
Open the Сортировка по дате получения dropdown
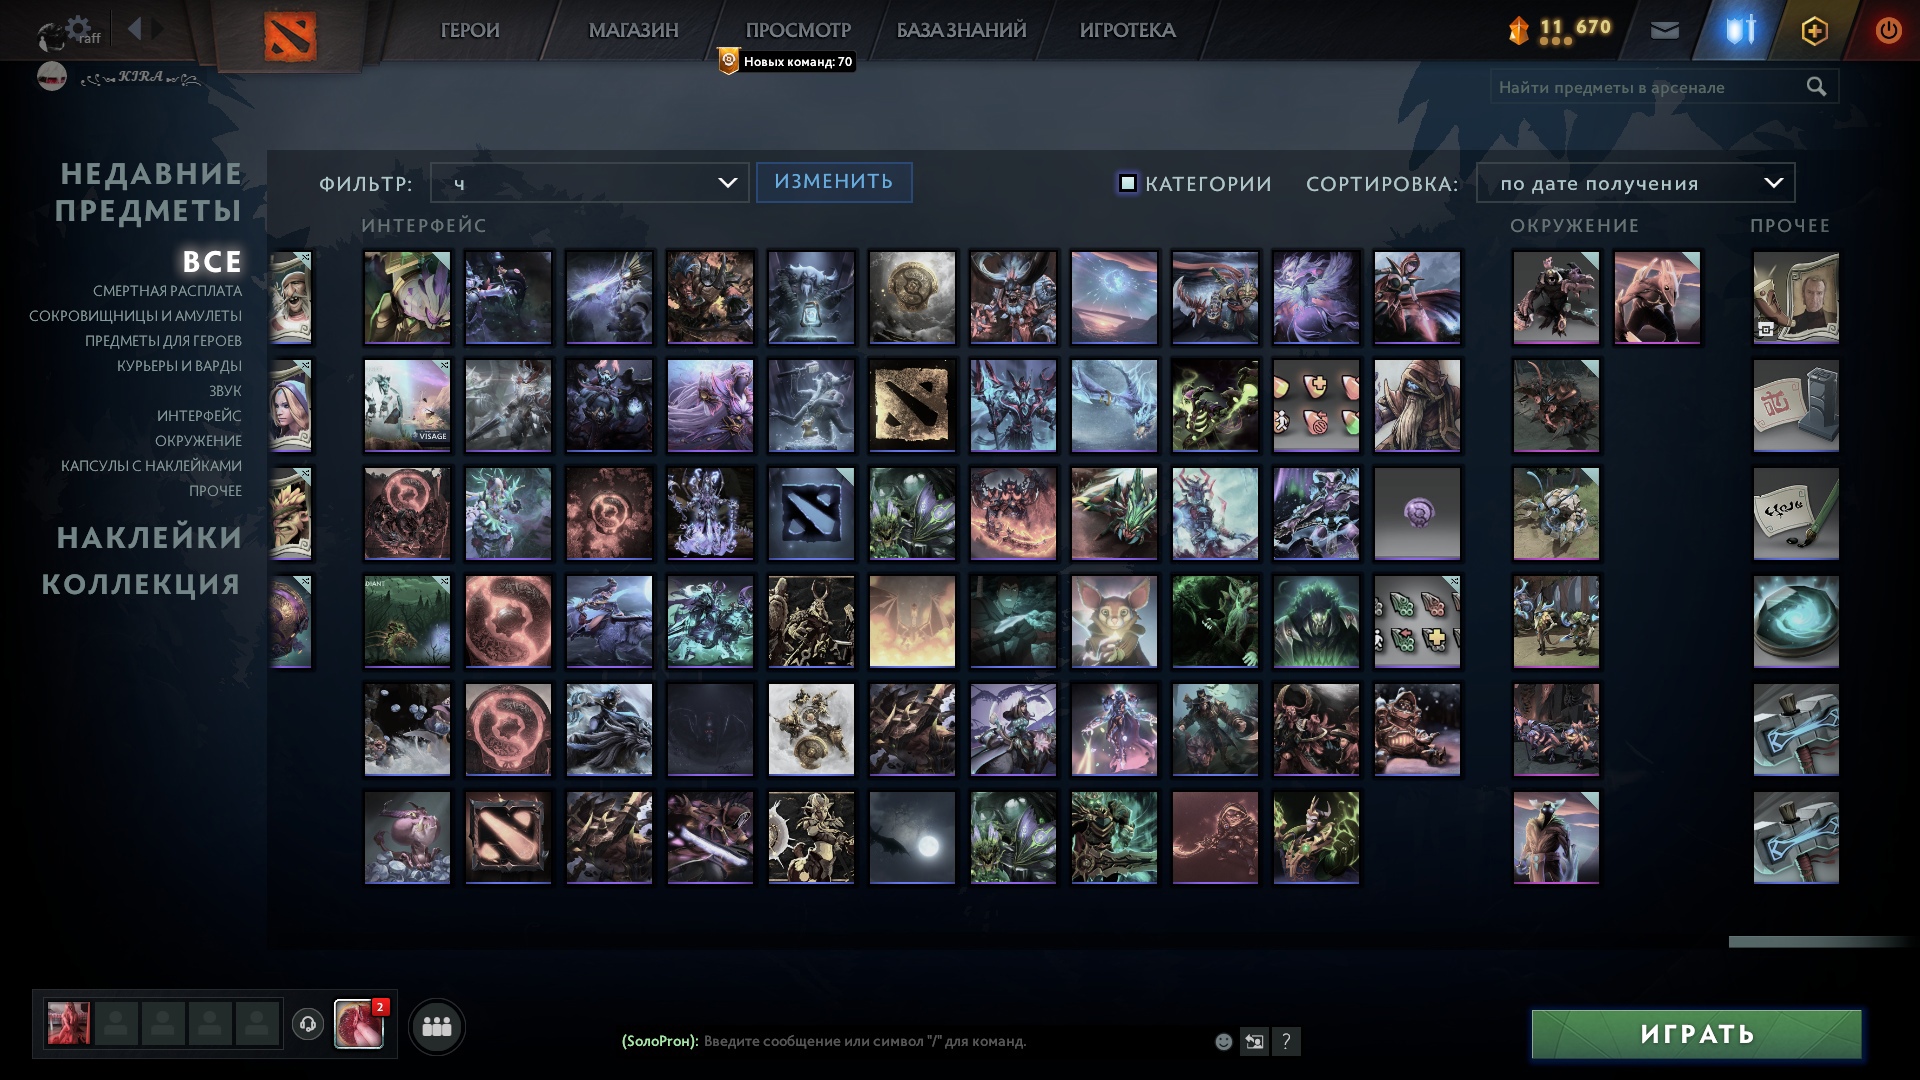coord(1635,183)
